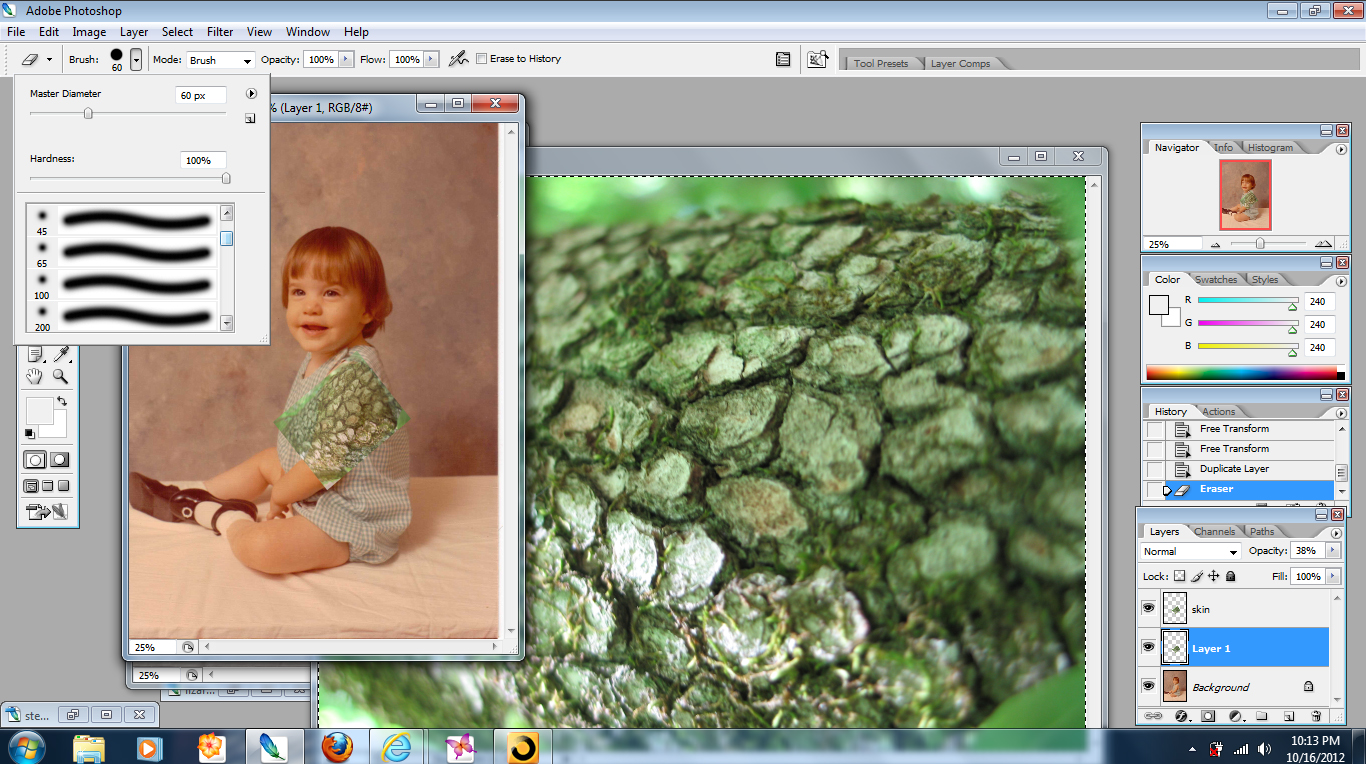Delete layer with trash icon
The image size is (1366, 764).
[x=1316, y=716]
